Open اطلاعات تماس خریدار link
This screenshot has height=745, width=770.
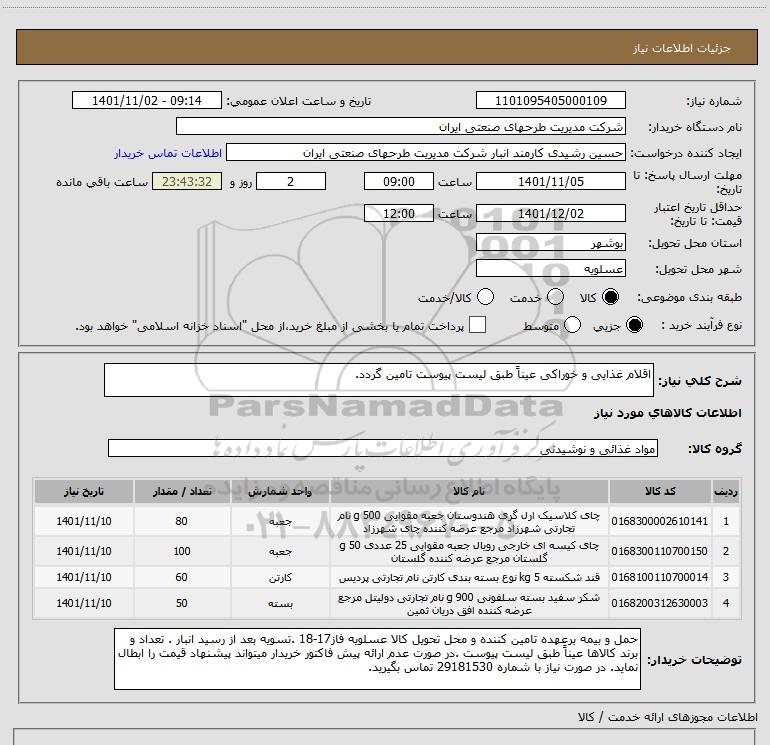168,153
